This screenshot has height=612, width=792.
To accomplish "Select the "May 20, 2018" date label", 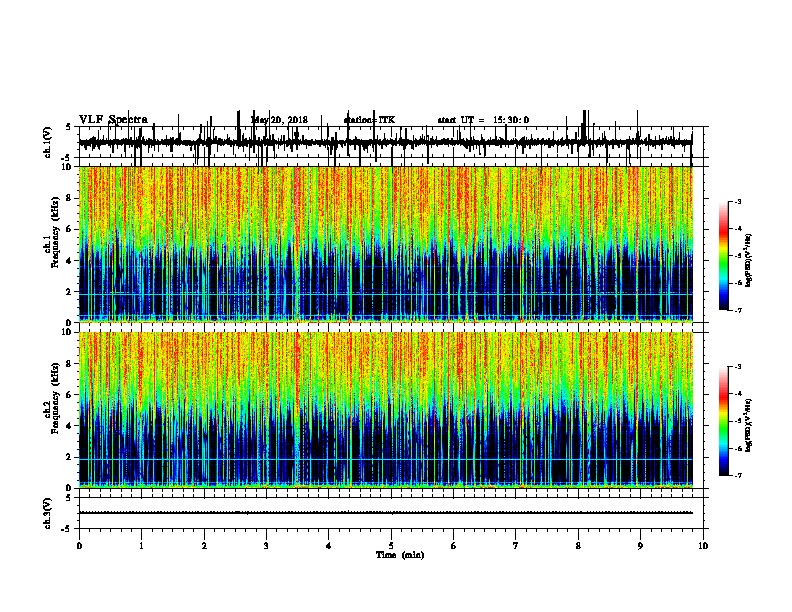I will coord(279,120).
